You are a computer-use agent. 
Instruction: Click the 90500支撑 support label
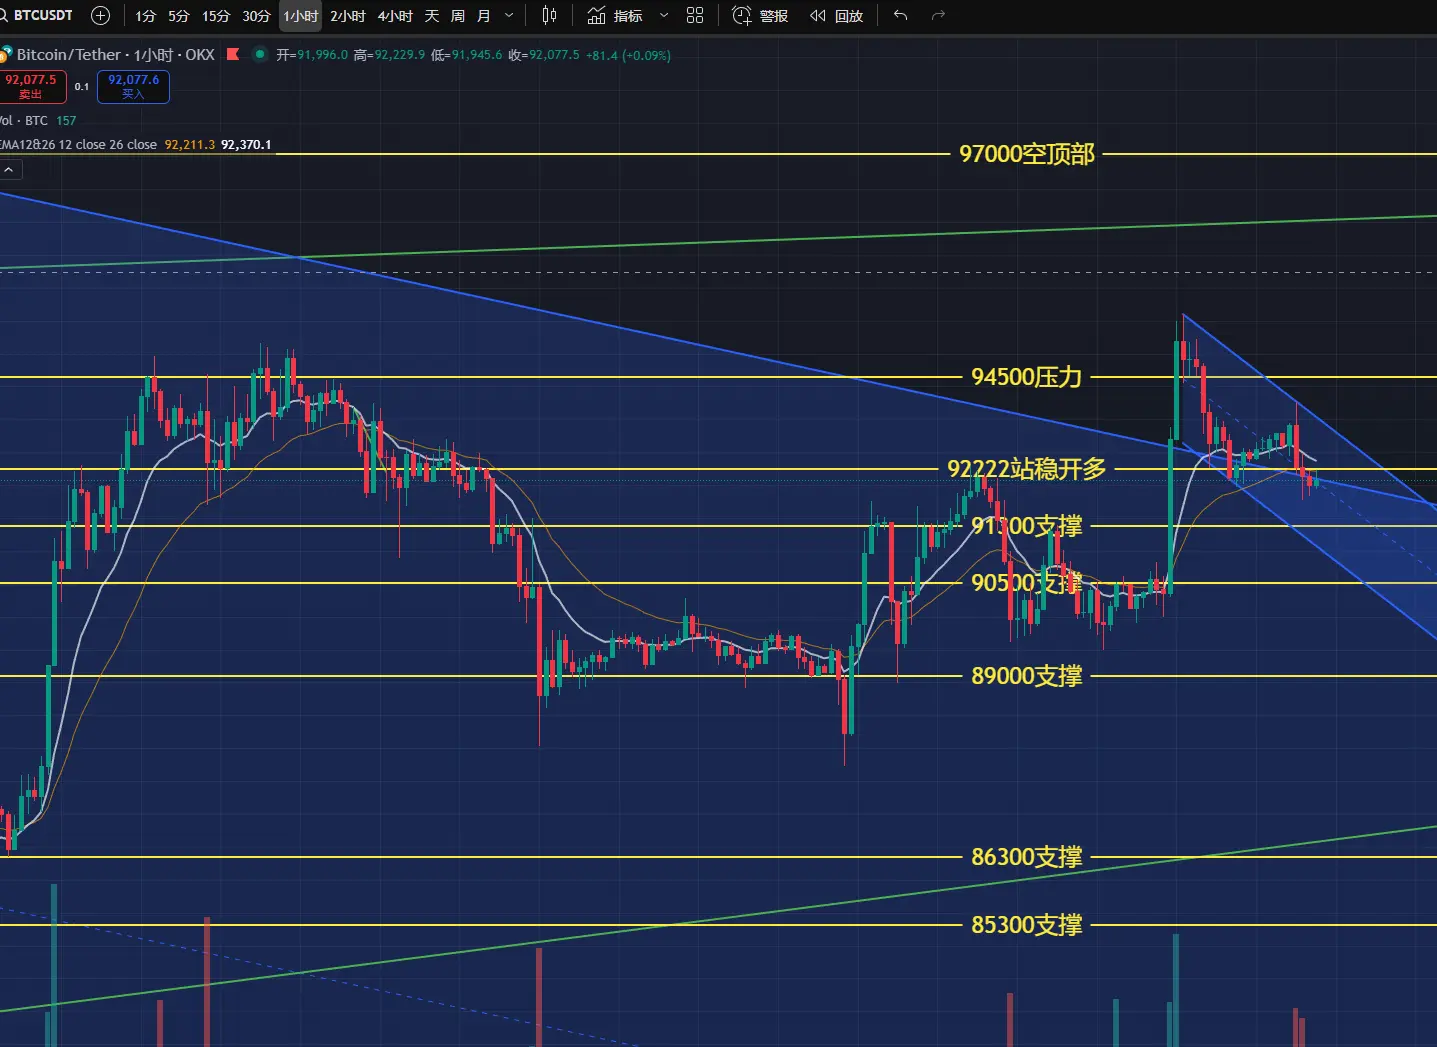tap(1027, 583)
